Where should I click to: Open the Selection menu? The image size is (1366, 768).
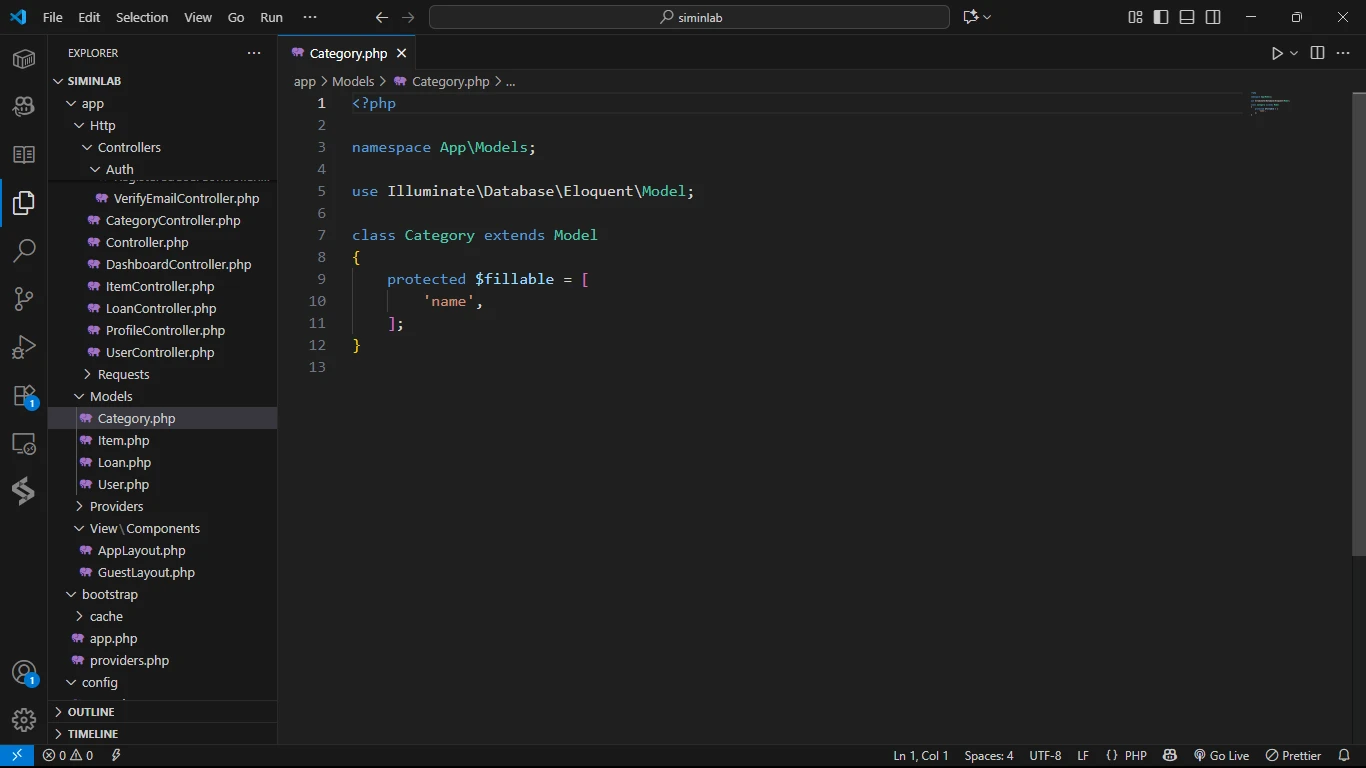click(142, 17)
